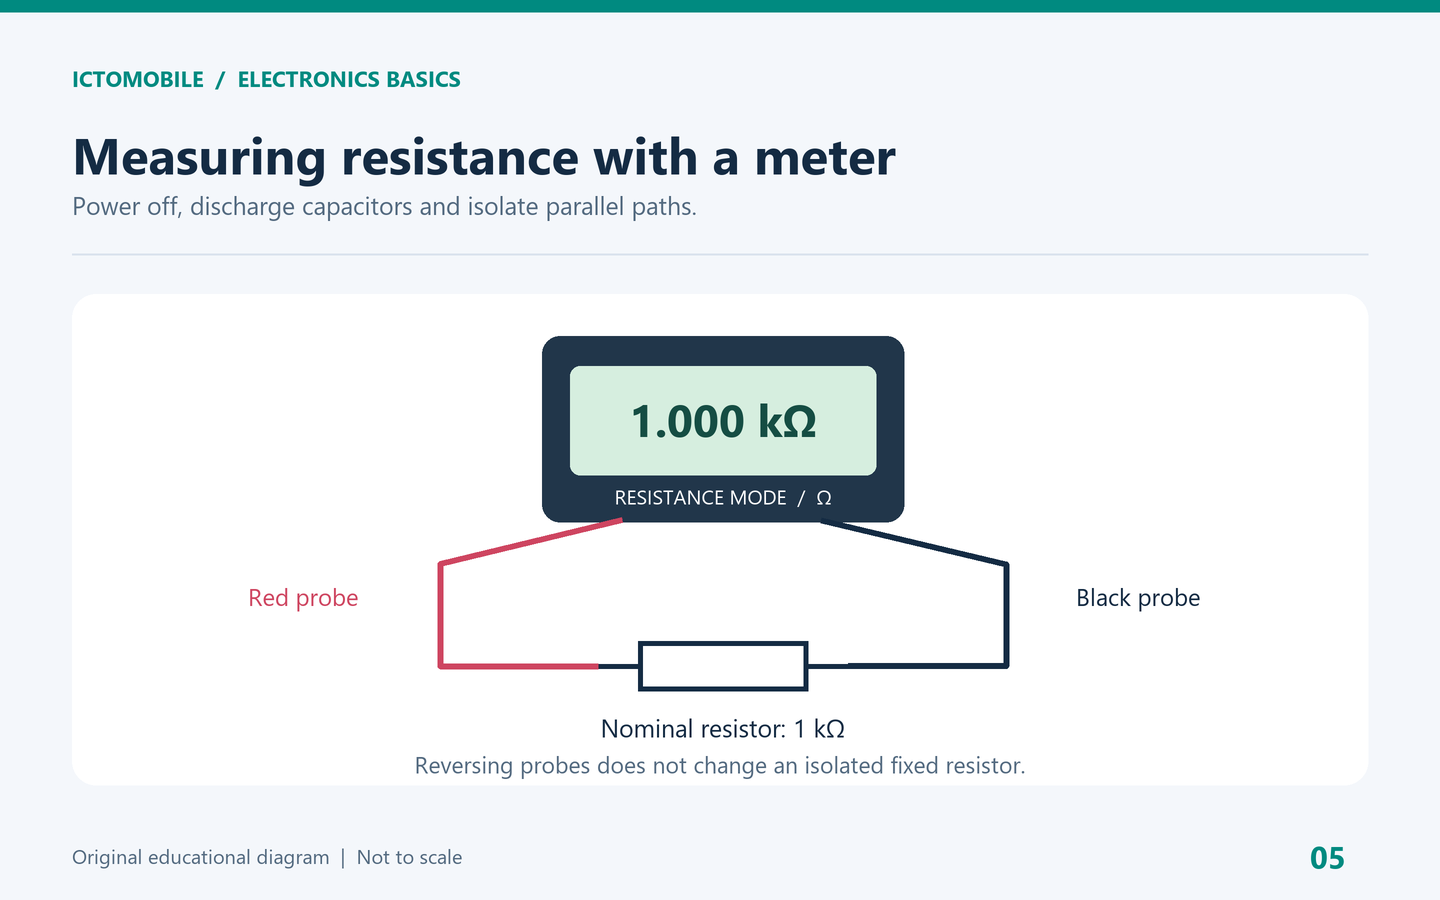Select the ELECTRONICS BASICS breadcrumb

point(349,80)
